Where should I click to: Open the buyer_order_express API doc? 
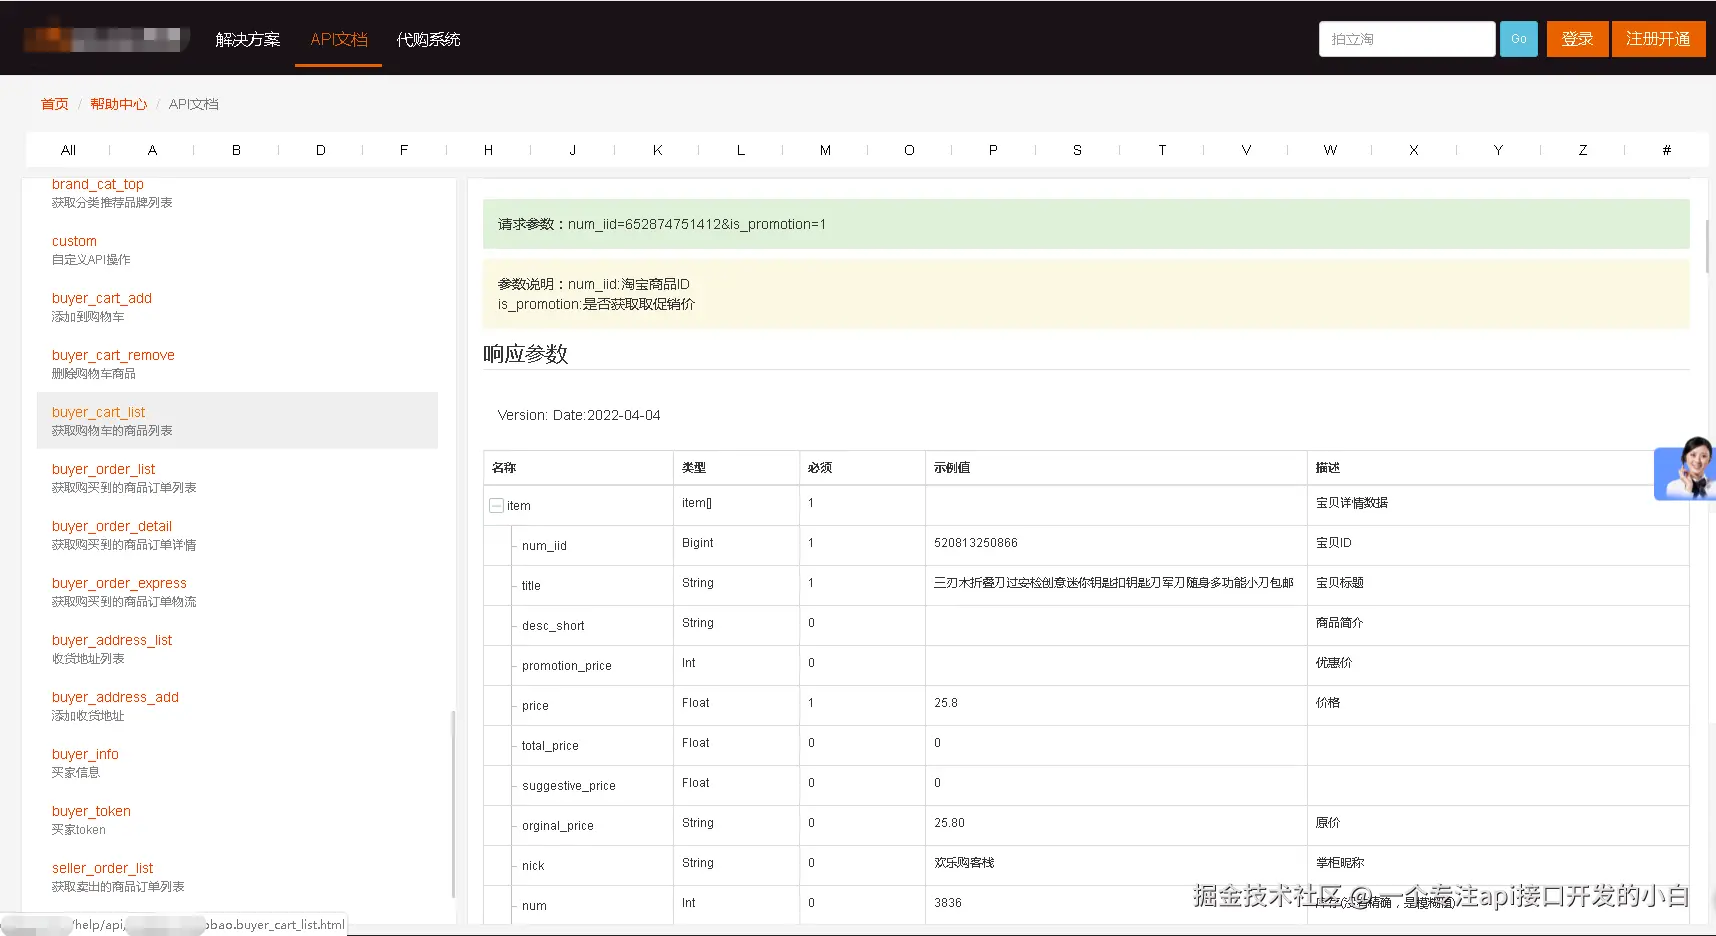coord(119,583)
